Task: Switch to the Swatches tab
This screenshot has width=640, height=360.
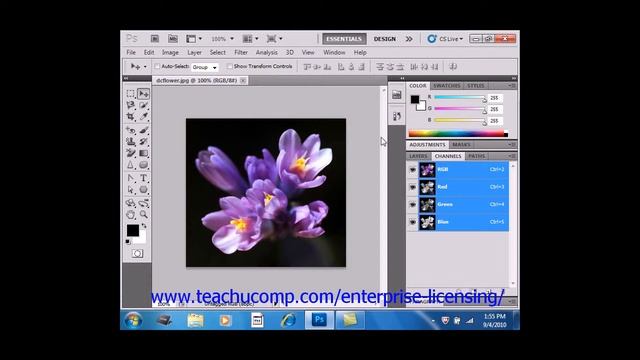Action: pyautogui.click(x=447, y=86)
